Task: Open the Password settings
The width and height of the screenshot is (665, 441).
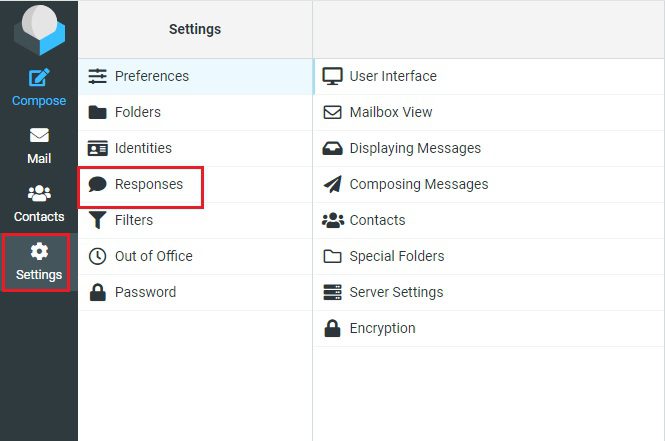Action: click(x=196, y=292)
